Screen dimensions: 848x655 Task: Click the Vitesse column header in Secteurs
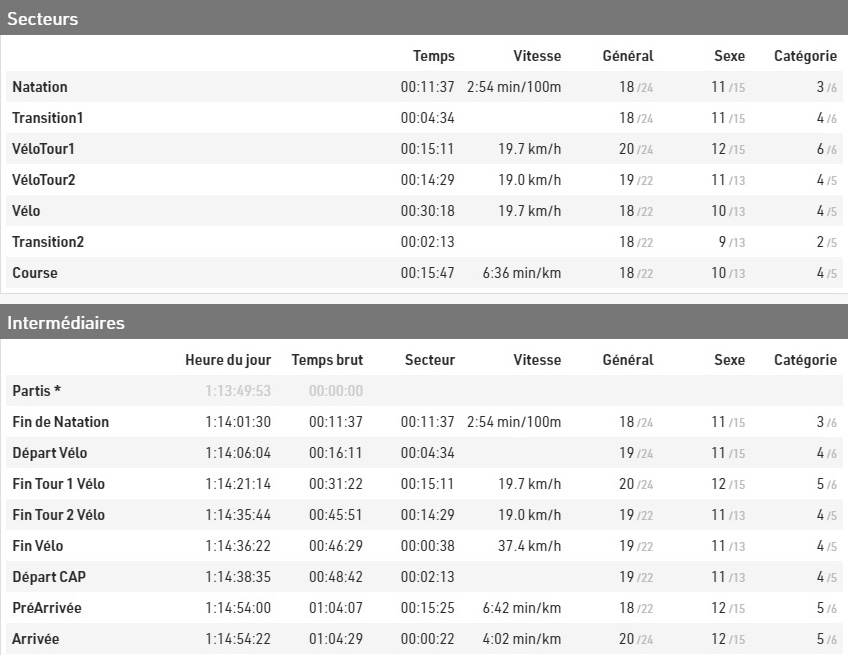[x=537, y=56]
